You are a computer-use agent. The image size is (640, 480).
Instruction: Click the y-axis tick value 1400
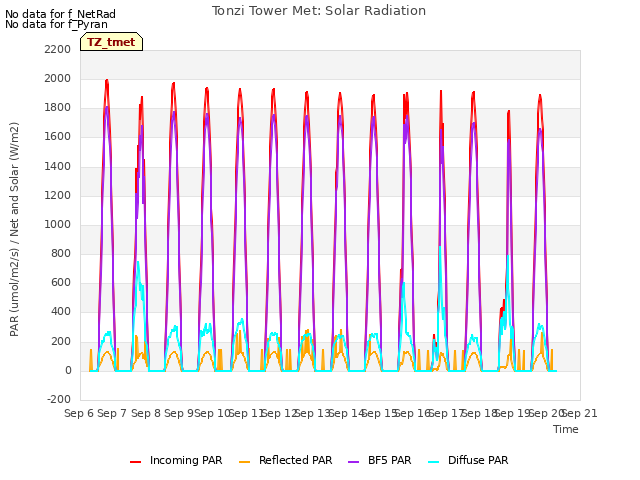click(58, 166)
